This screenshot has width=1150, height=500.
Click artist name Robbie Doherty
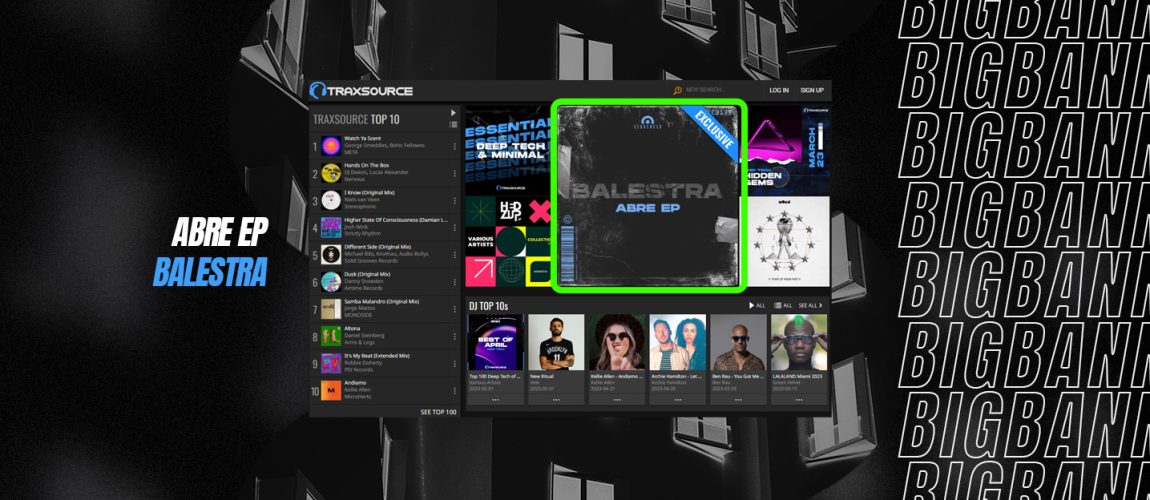(363, 362)
